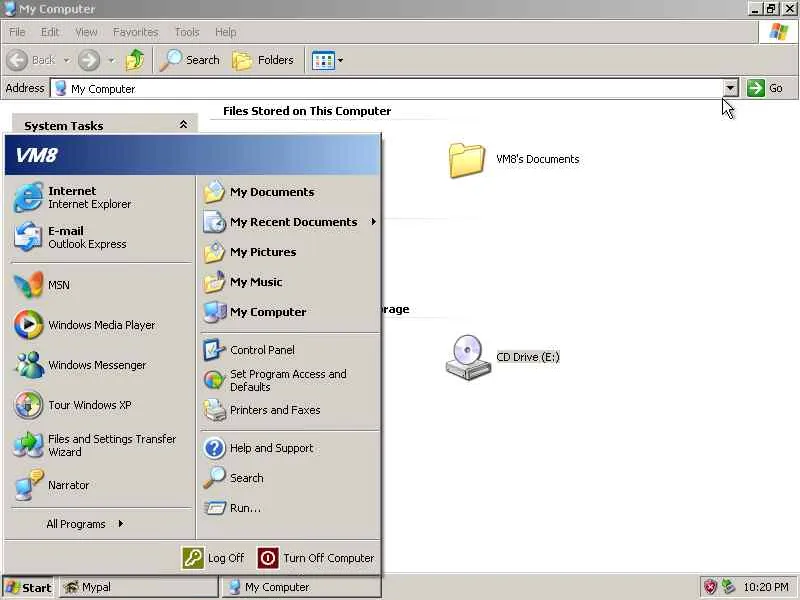Screen dimensions: 800x600
Task: Click the Views toolbar icon
Action: pyautogui.click(x=323, y=60)
